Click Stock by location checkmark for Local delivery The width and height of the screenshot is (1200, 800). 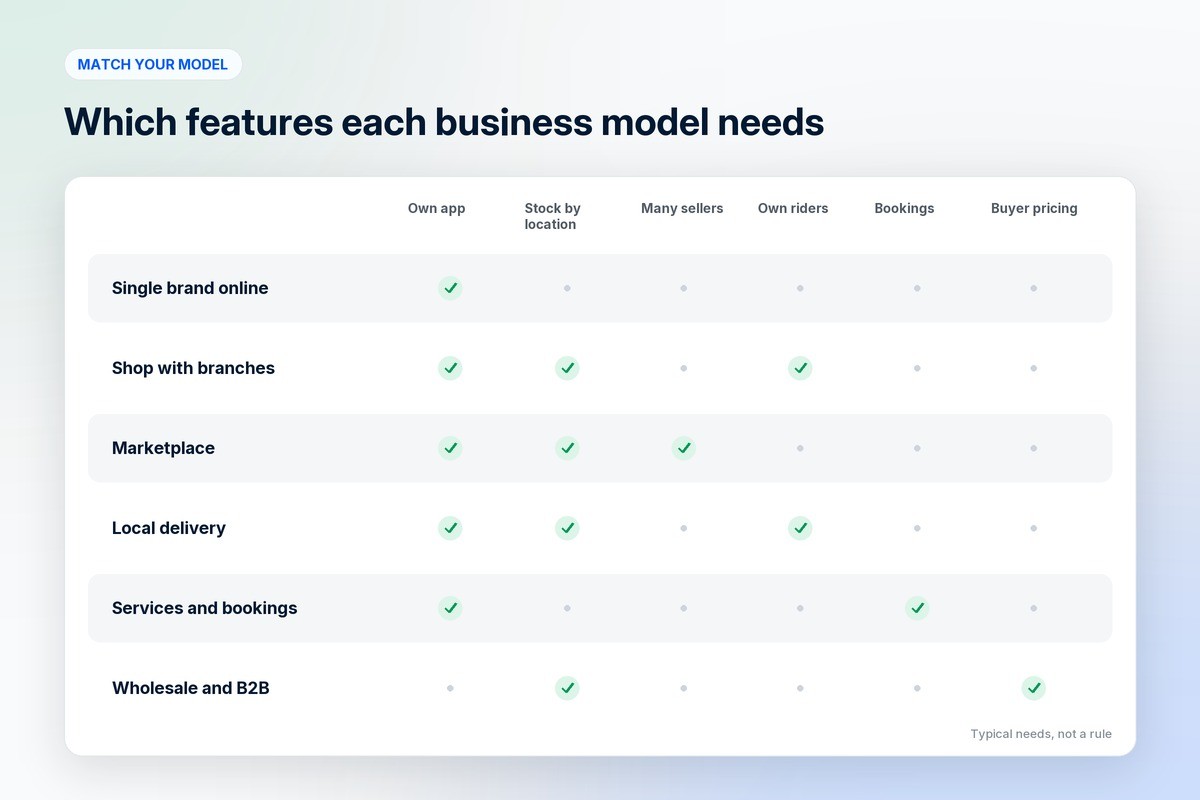click(567, 528)
